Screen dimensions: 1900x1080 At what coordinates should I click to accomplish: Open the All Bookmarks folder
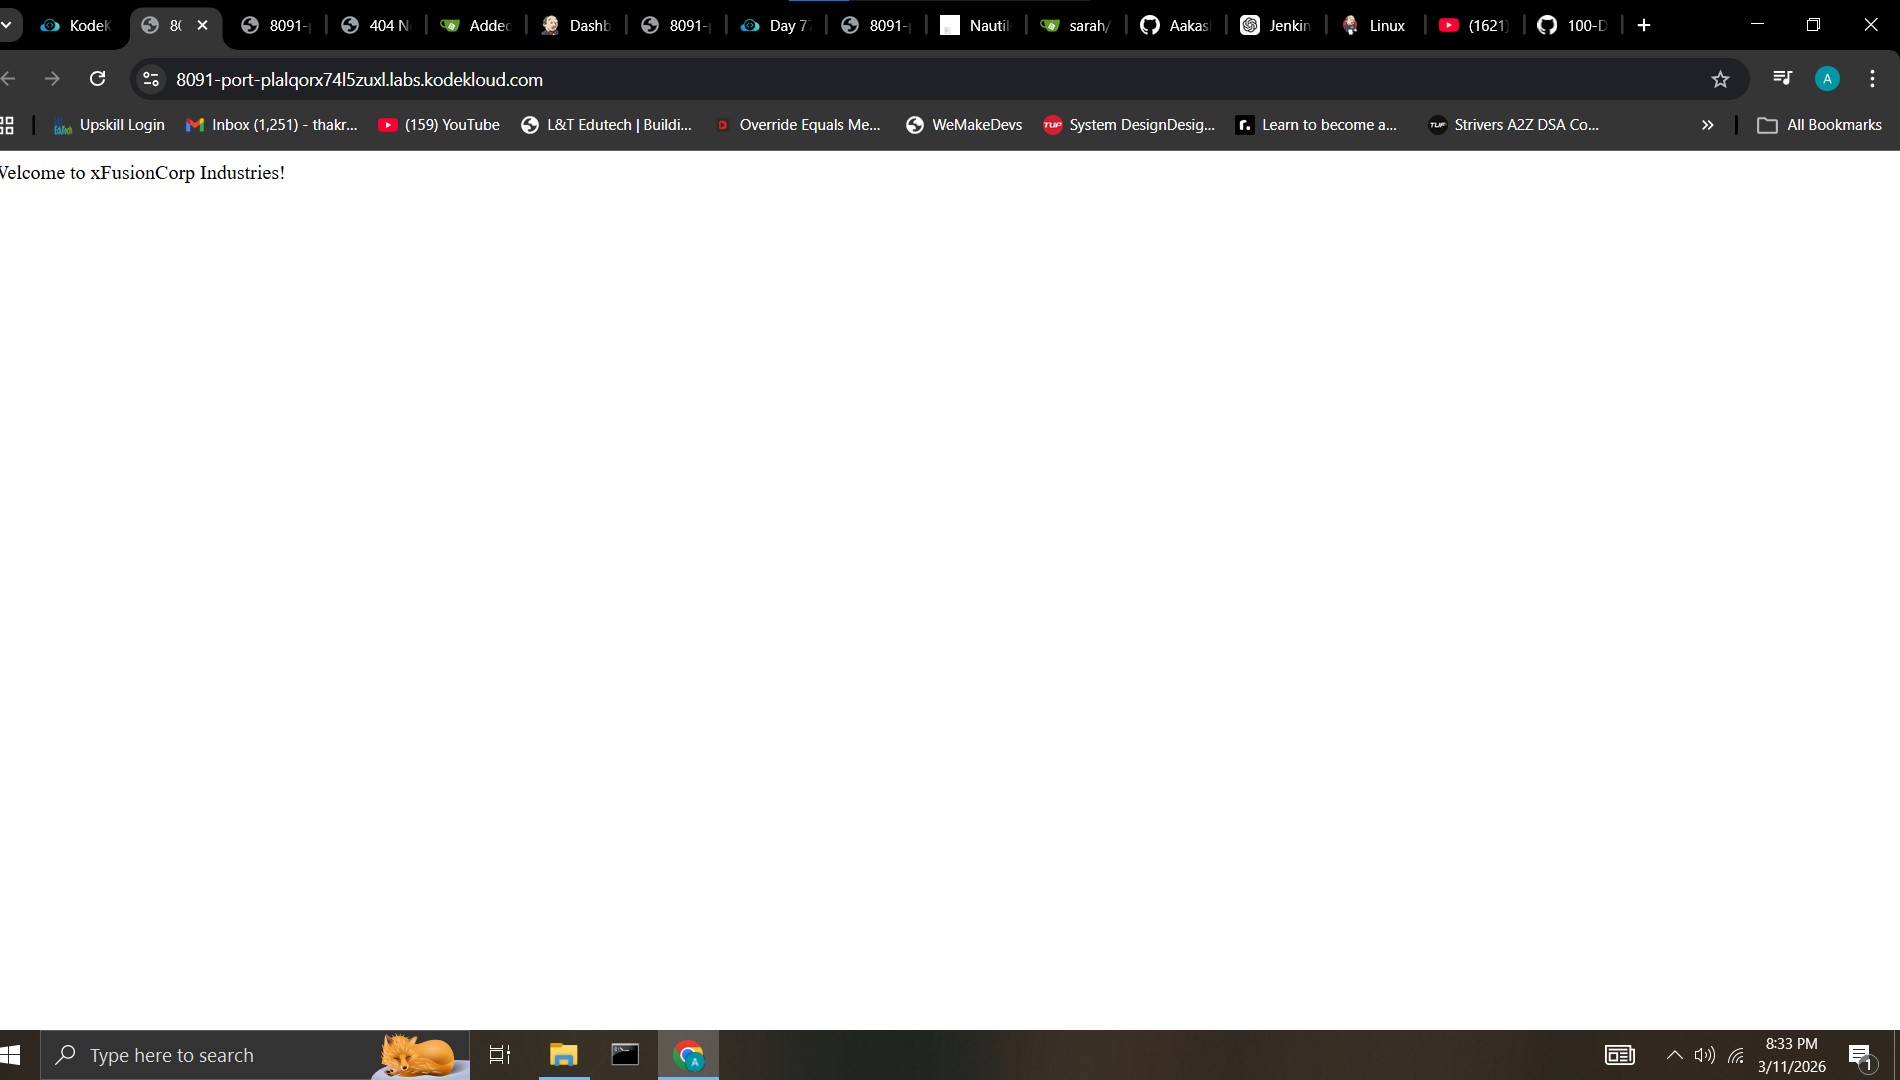tap(1820, 125)
